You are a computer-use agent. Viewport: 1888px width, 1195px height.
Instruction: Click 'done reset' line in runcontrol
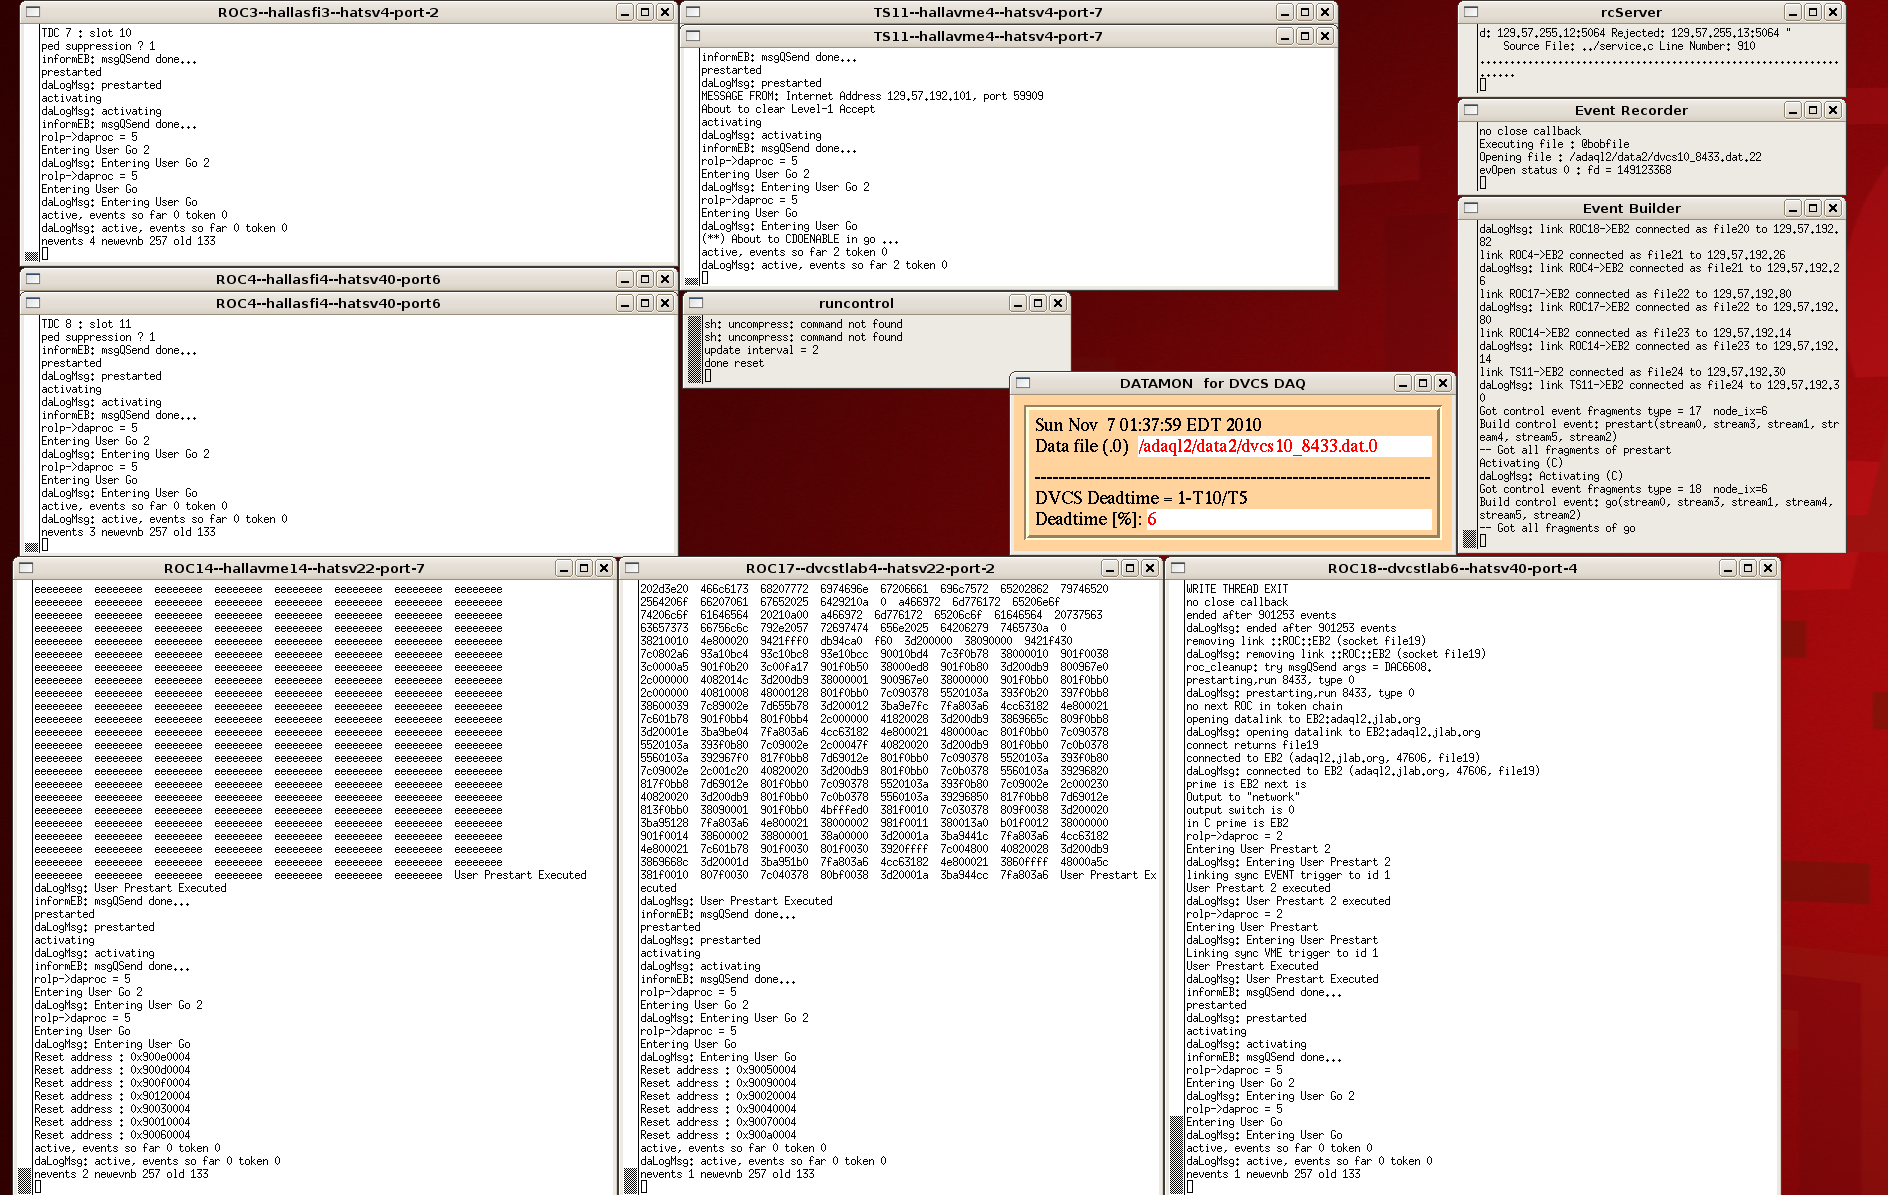[x=734, y=363]
